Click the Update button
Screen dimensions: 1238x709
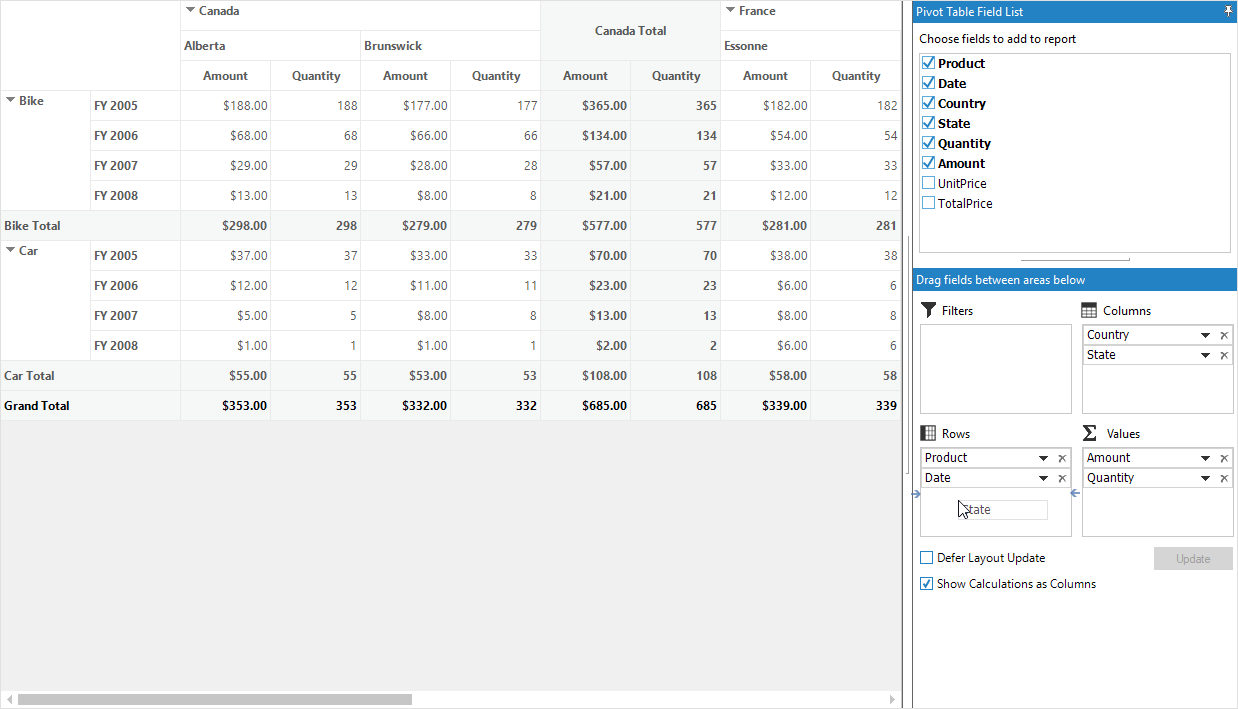1193,559
